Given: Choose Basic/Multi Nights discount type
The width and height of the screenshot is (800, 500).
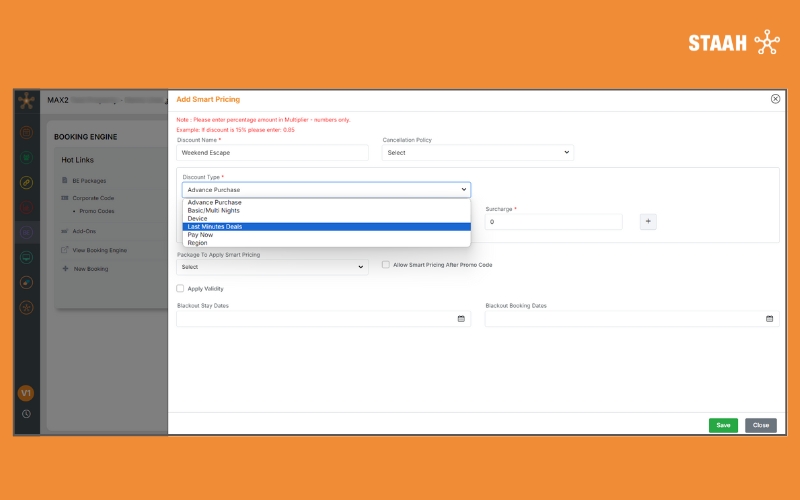Looking at the screenshot, I should coord(327,210).
